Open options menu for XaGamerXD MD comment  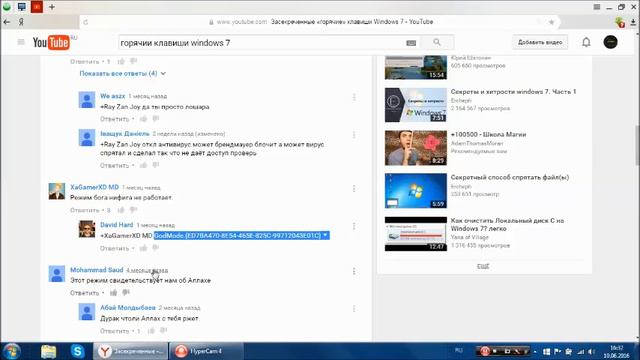coord(354,189)
